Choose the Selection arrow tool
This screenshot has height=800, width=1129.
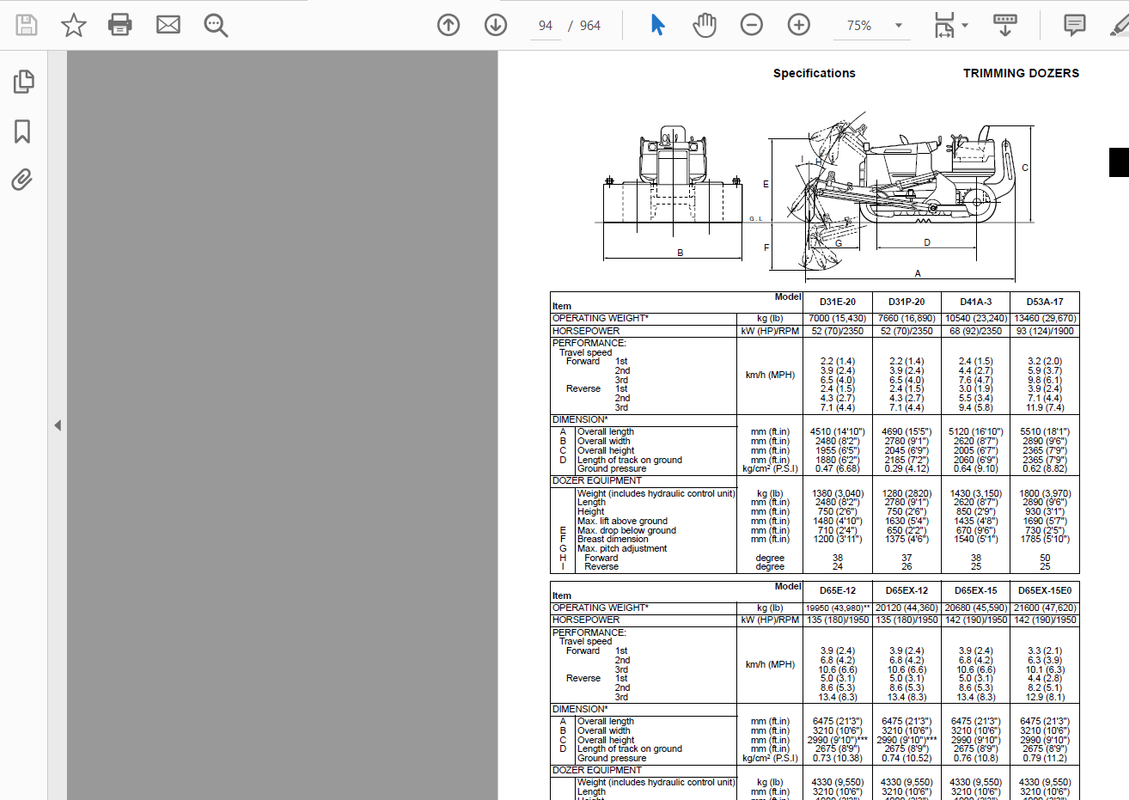tap(657, 25)
